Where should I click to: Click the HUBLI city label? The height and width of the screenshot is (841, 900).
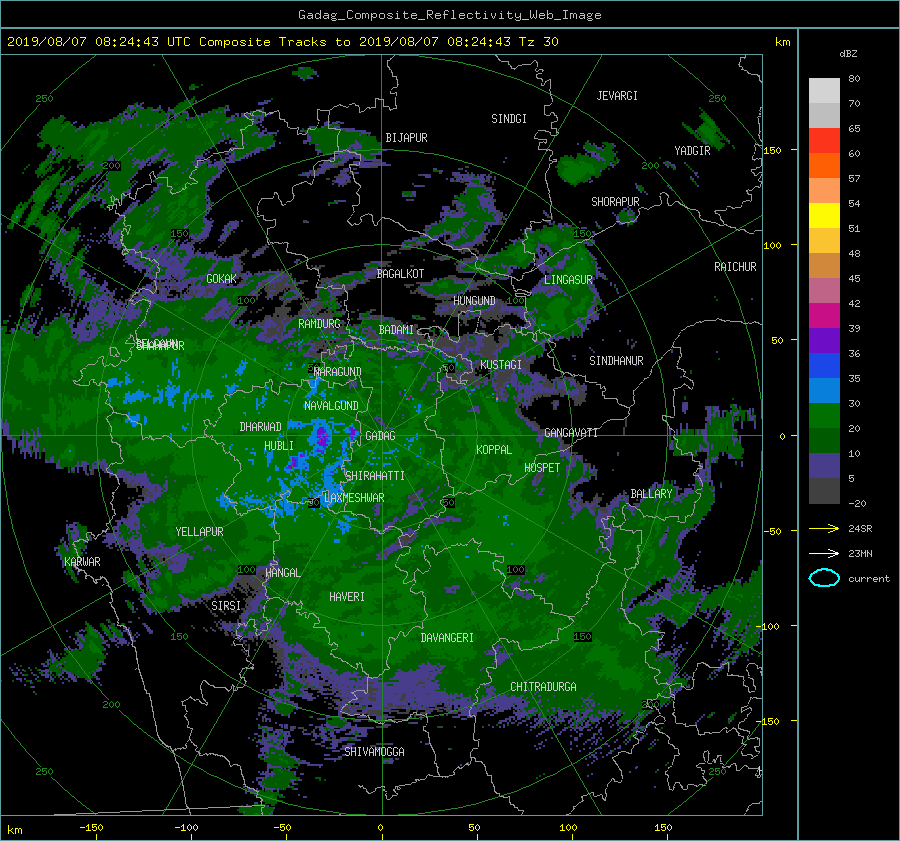(279, 445)
